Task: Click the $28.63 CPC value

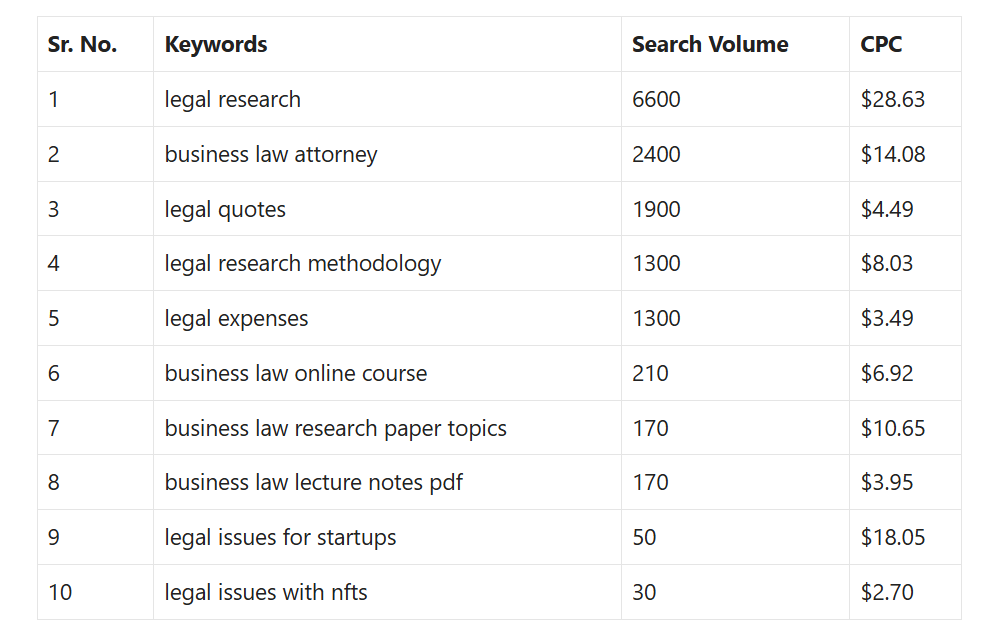Action: point(893,99)
